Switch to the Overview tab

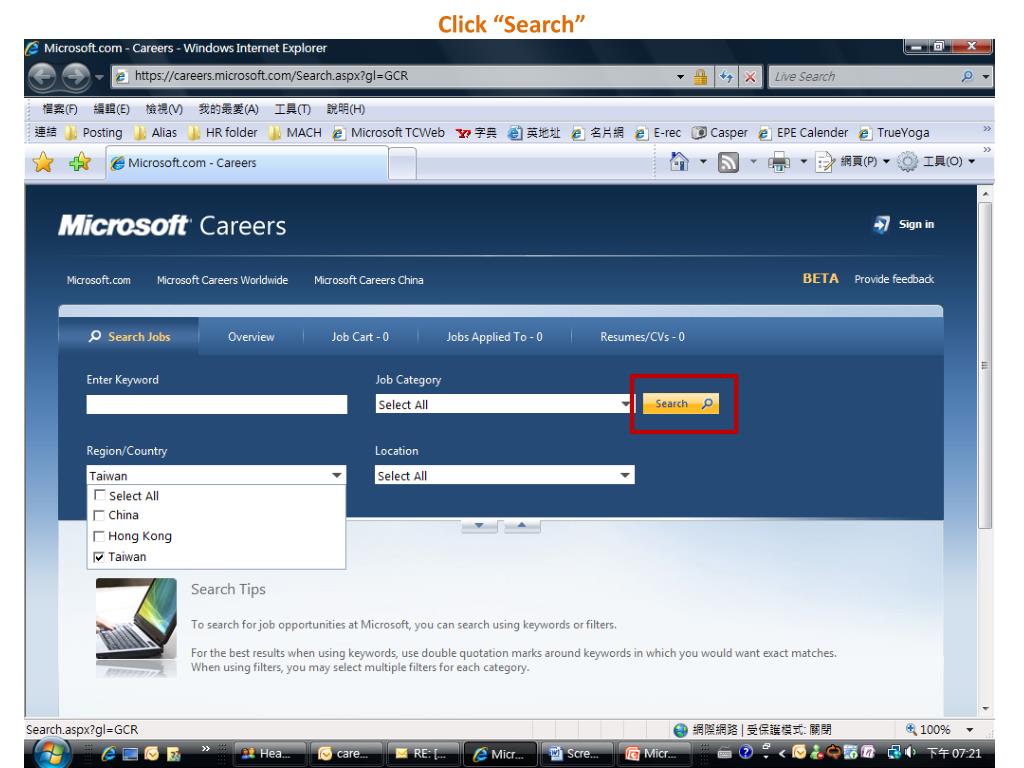click(251, 337)
